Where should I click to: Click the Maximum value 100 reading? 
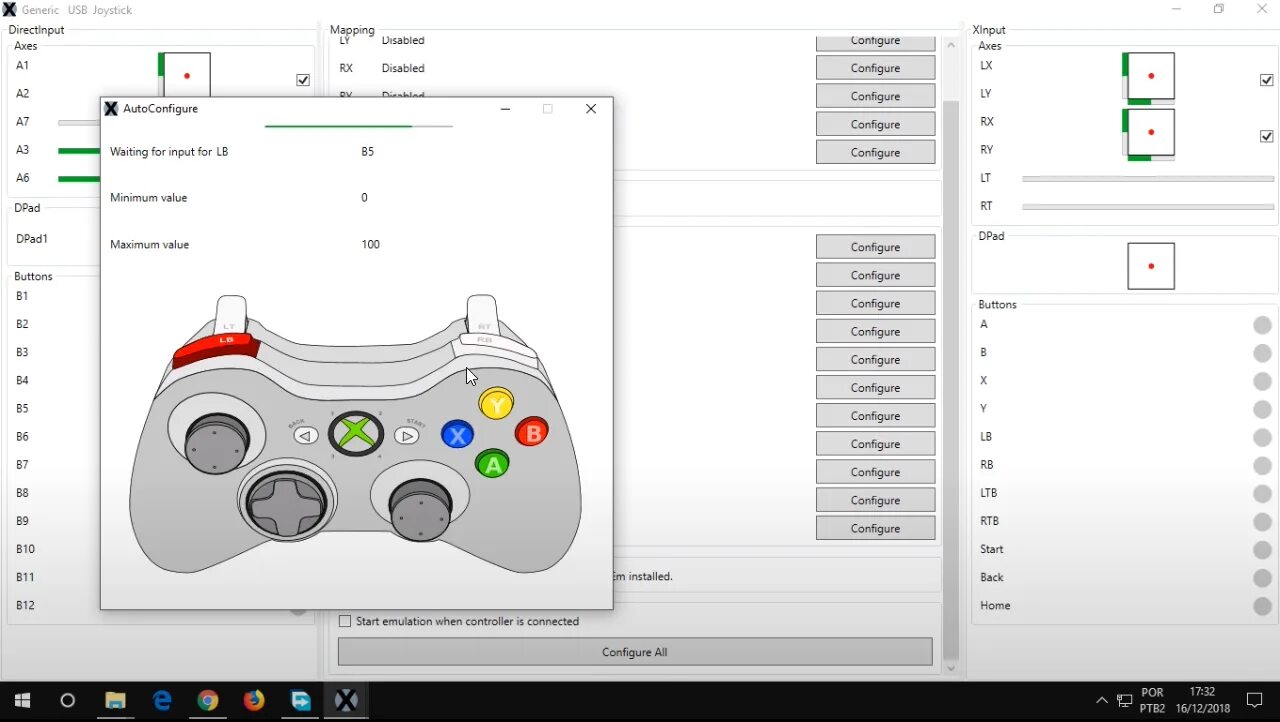pos(371,244)
